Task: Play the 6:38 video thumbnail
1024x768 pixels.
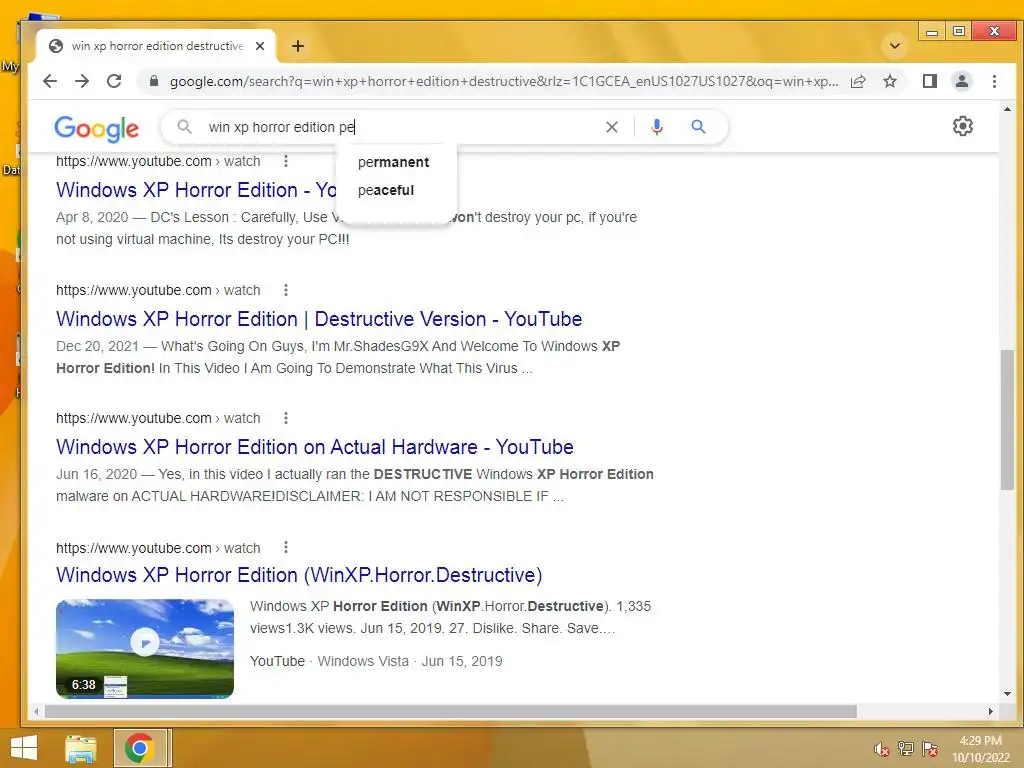Action: coord(145,648)
